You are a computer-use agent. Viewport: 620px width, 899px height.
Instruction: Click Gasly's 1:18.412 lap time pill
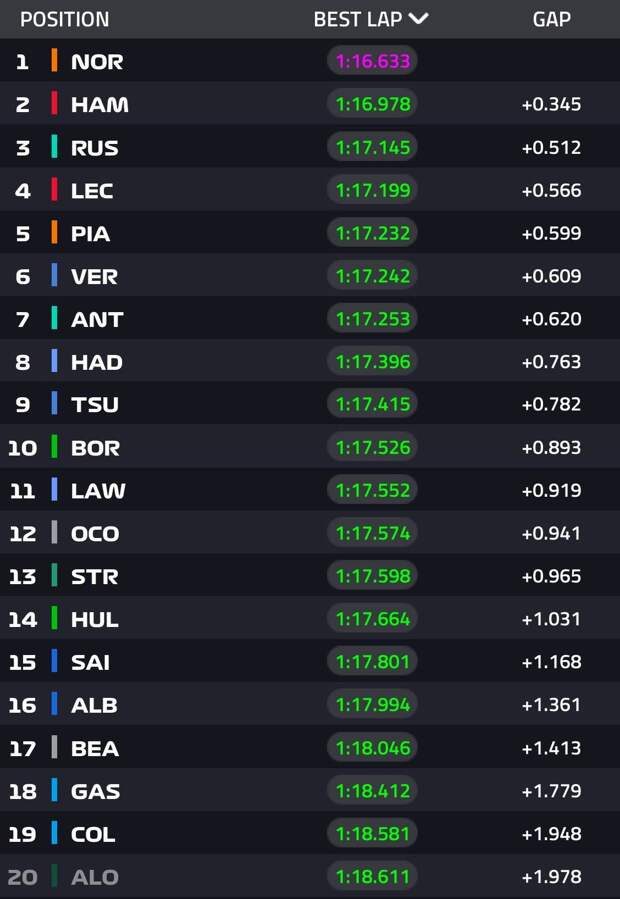click(x=372, y=791)
